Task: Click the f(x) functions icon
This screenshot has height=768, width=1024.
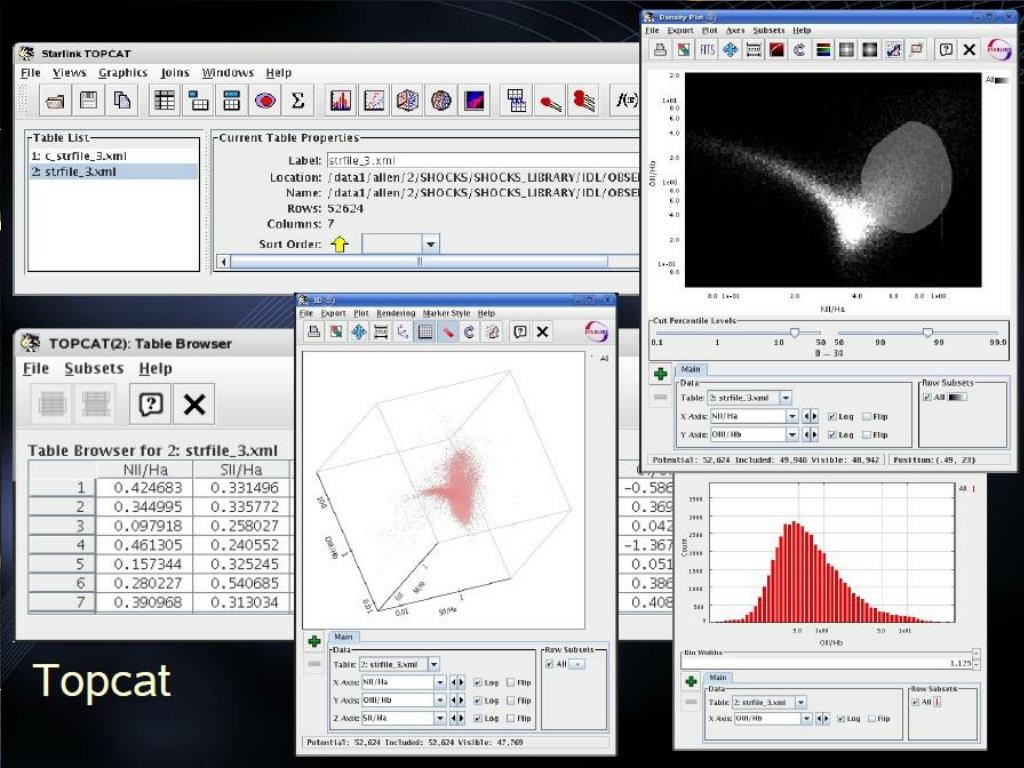Action: (x=626, y=101)
